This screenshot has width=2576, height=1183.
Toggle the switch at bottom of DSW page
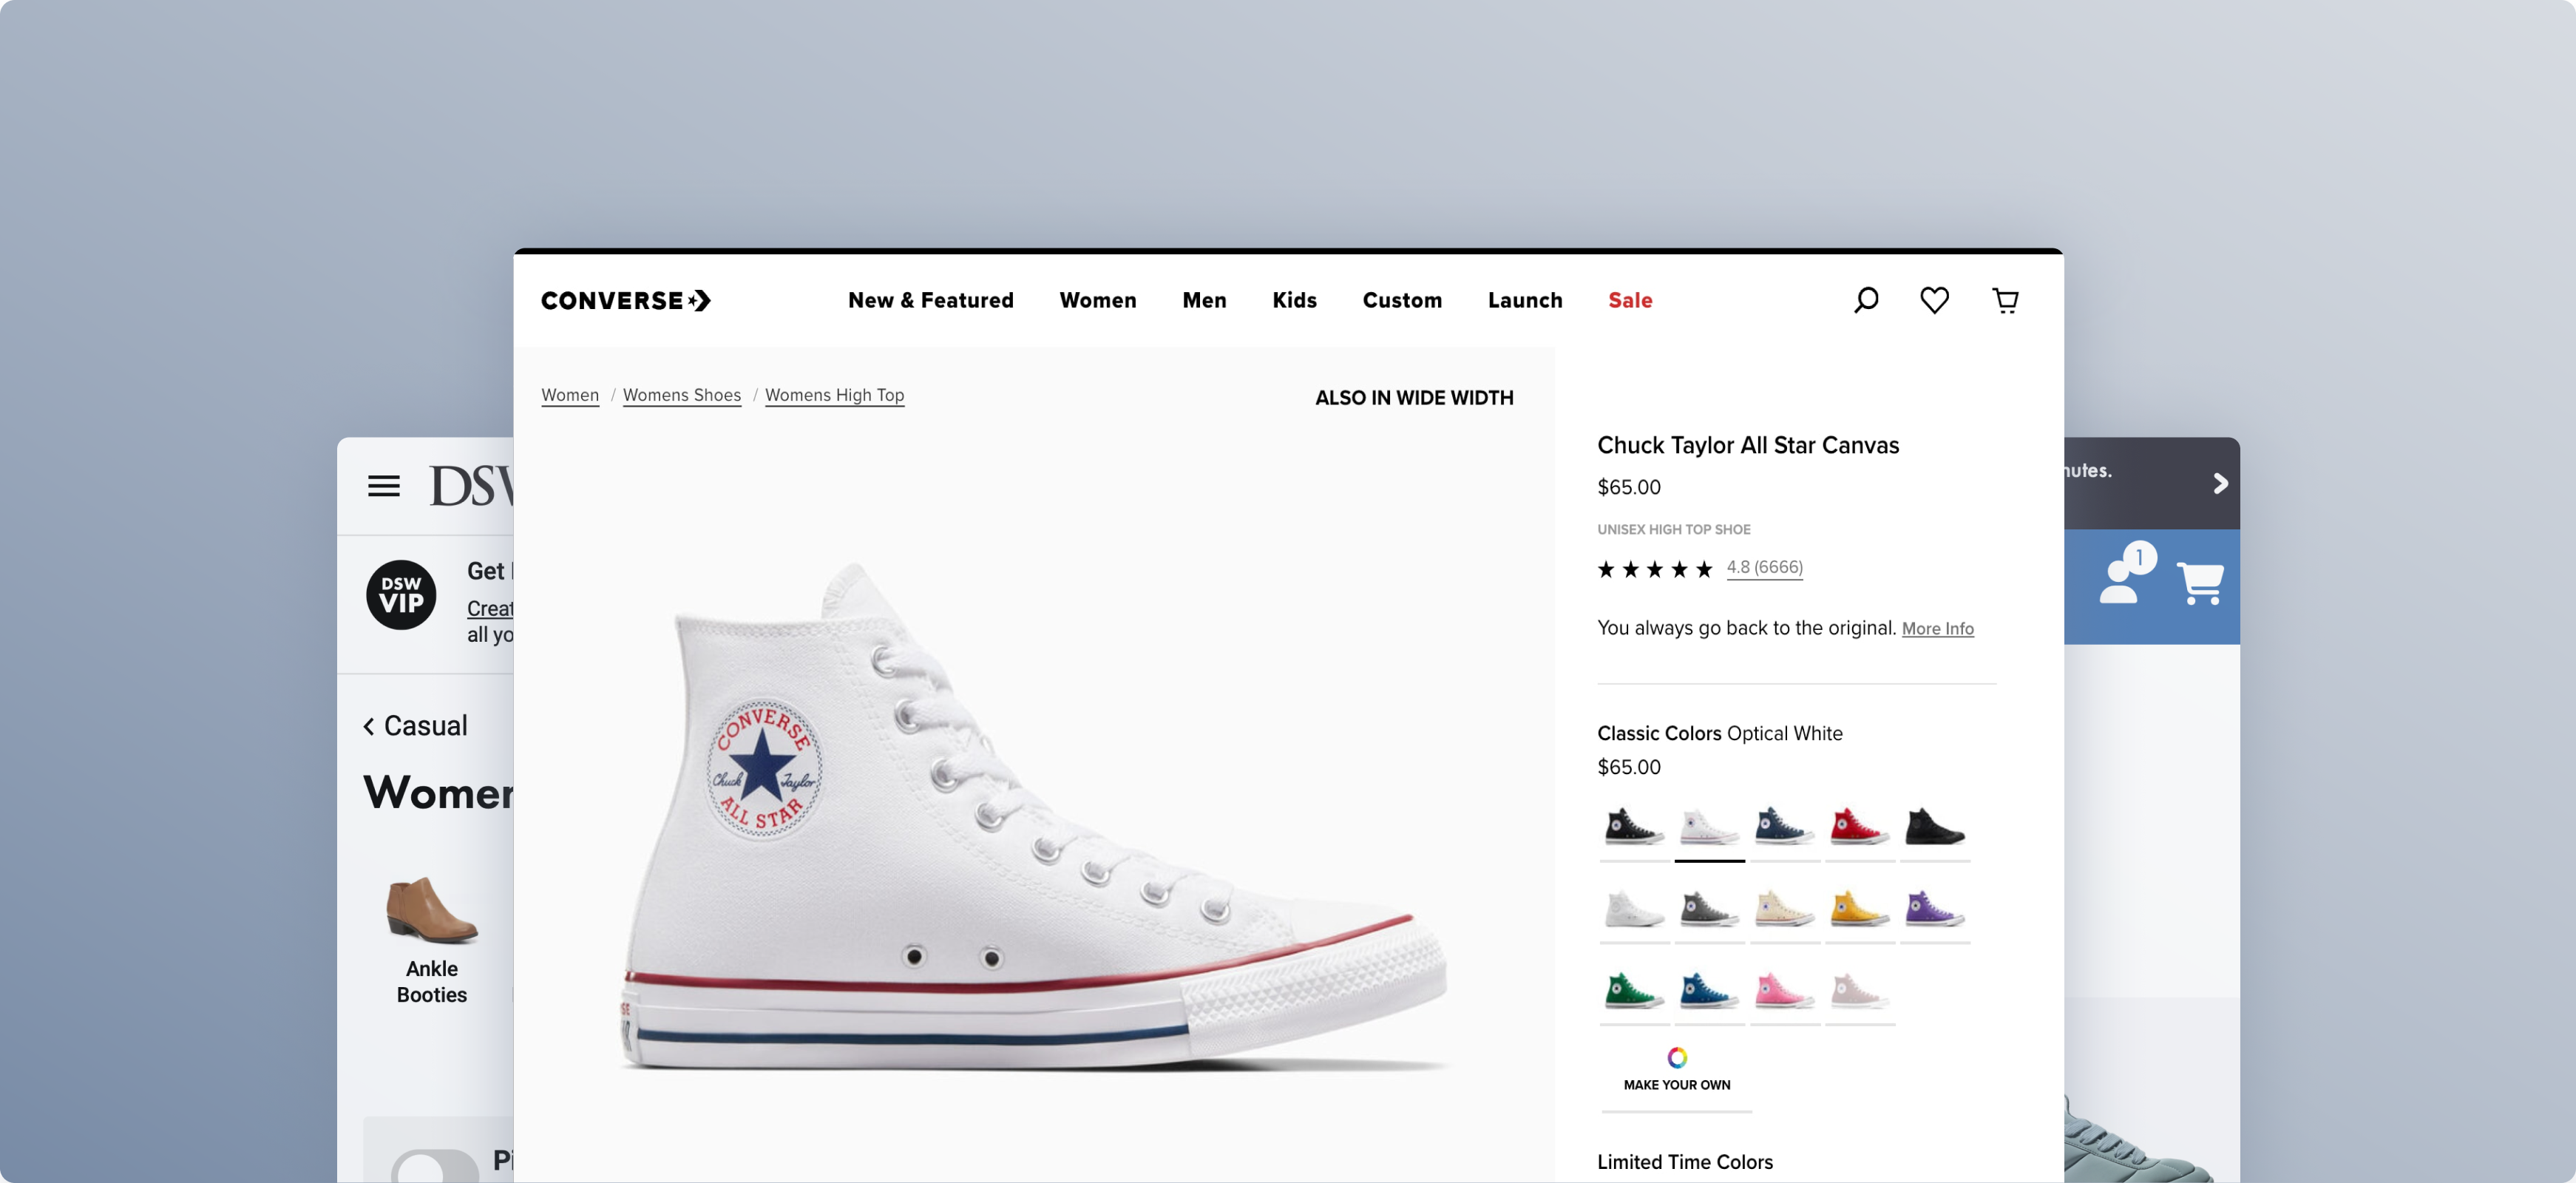[x=435, y=1166]
